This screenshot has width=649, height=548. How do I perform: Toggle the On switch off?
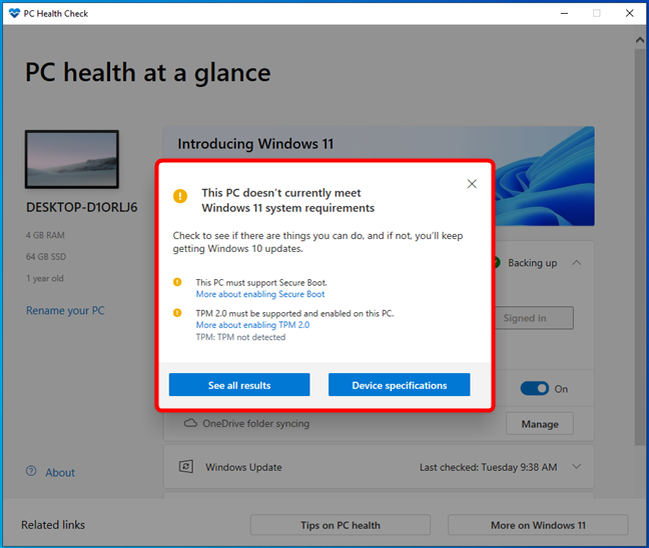pyautogui.click(x=534, y=389)
